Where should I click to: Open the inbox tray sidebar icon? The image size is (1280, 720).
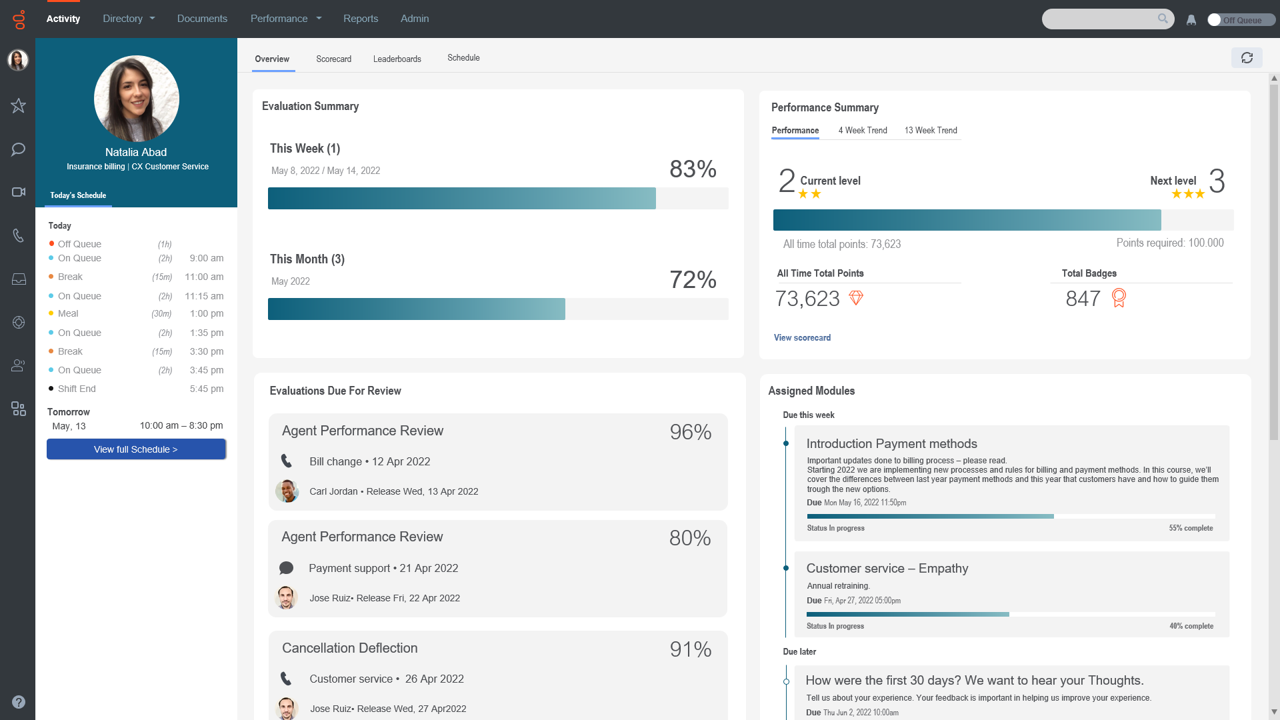pos(18,280)
